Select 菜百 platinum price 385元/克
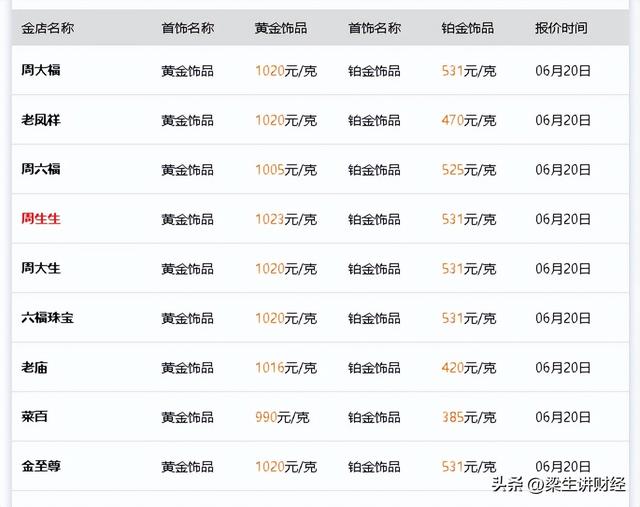Viewport: 640px width, 507px height. (469, 417)
